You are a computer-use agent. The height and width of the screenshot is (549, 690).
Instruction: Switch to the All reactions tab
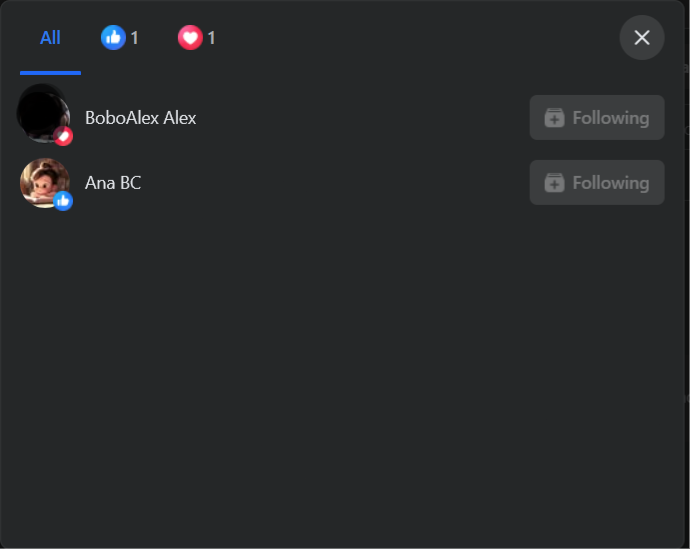pyautogui.click(x=50, y=38)
